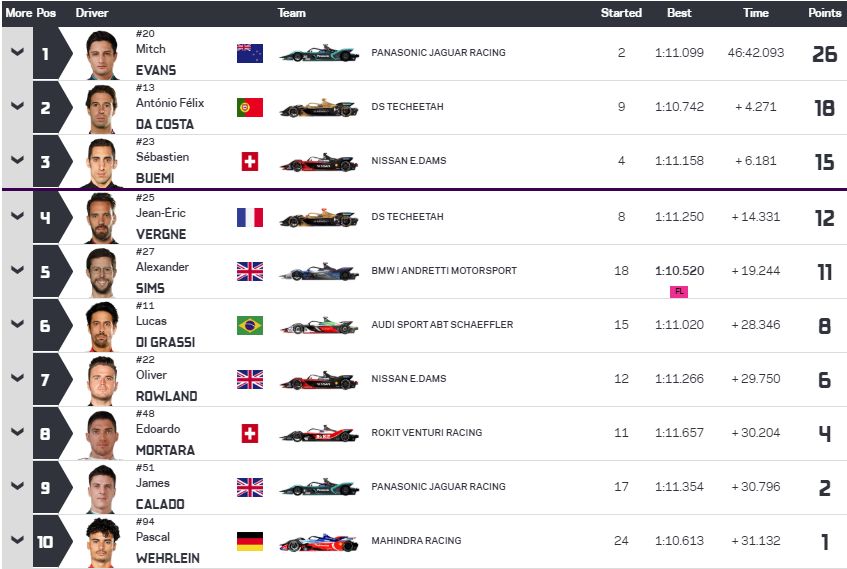This screenshot has height=569, width=847.
Task: Click the DS Techeetah car in Da Costa's row
Action: coord(319,108)
